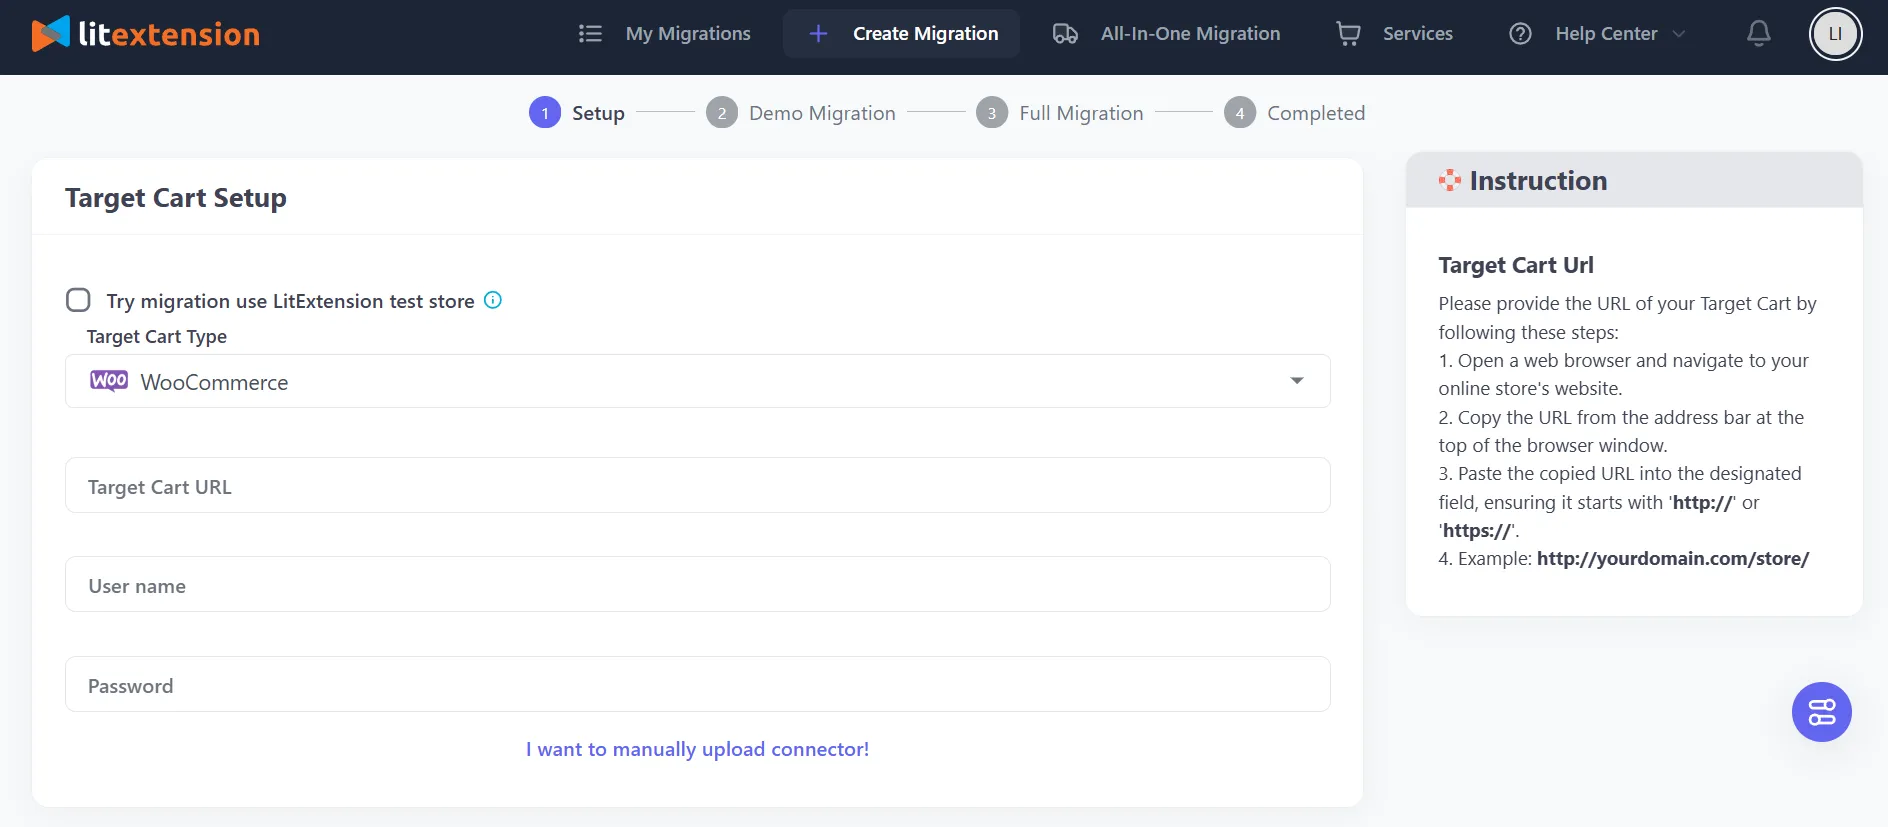The width and height of the screenshot is (1888, 827).
Task: Click the Help Center question mark icon
Action: (1520, 34)
